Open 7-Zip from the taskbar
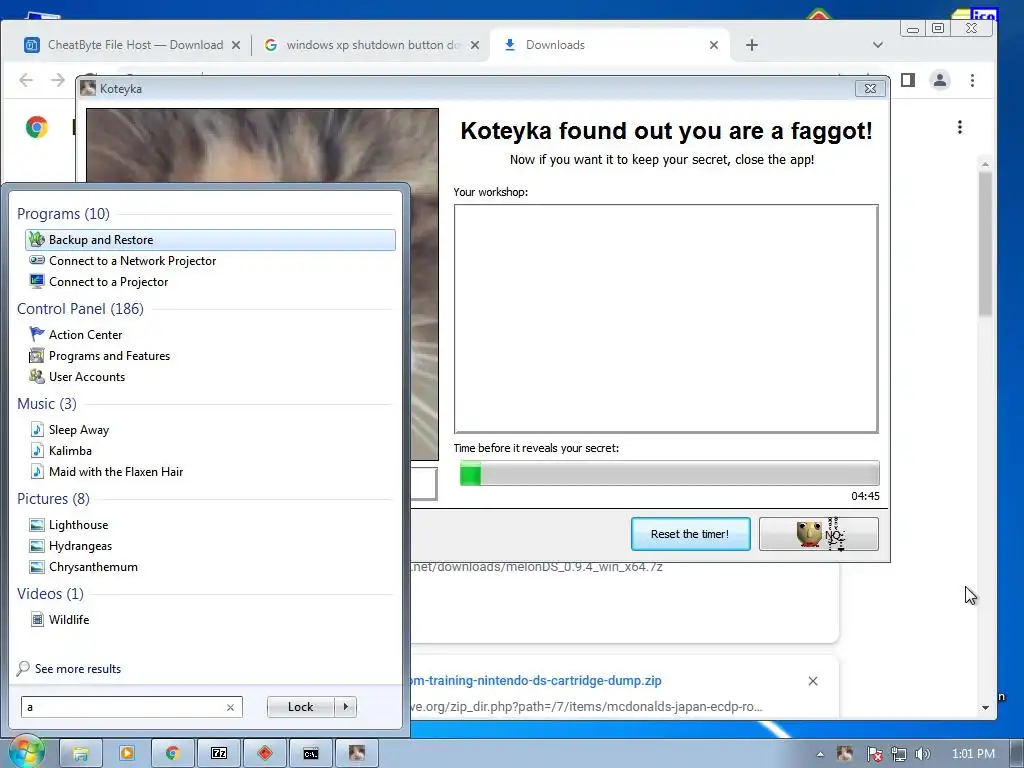This screenshot has height=768, width=1024. point(219,754)
